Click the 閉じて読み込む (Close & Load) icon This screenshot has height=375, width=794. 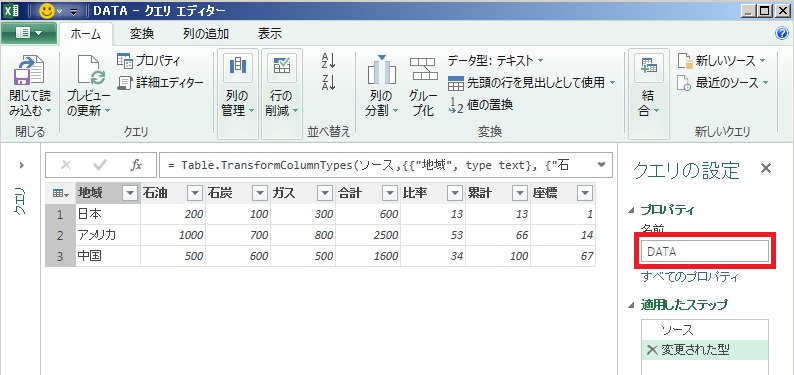click(29, 70)
